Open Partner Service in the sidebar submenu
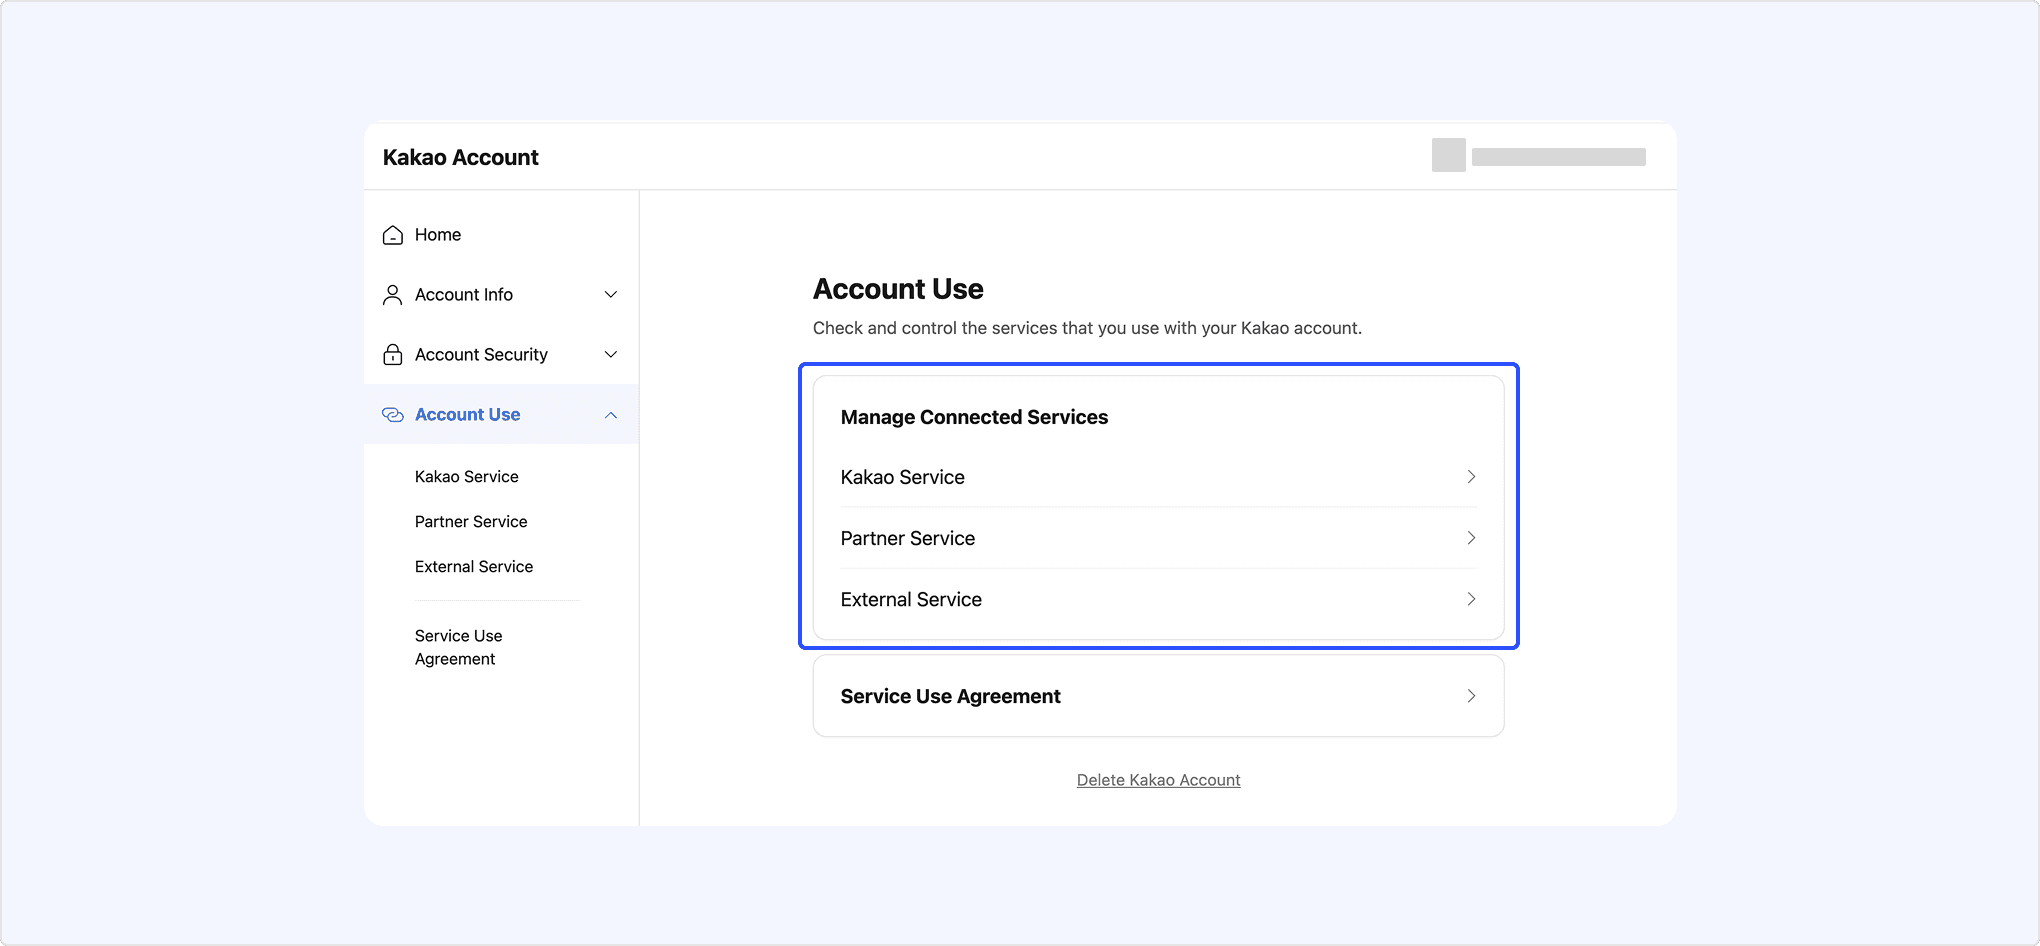The image size is (2040, 946). [x=471, y=522]
